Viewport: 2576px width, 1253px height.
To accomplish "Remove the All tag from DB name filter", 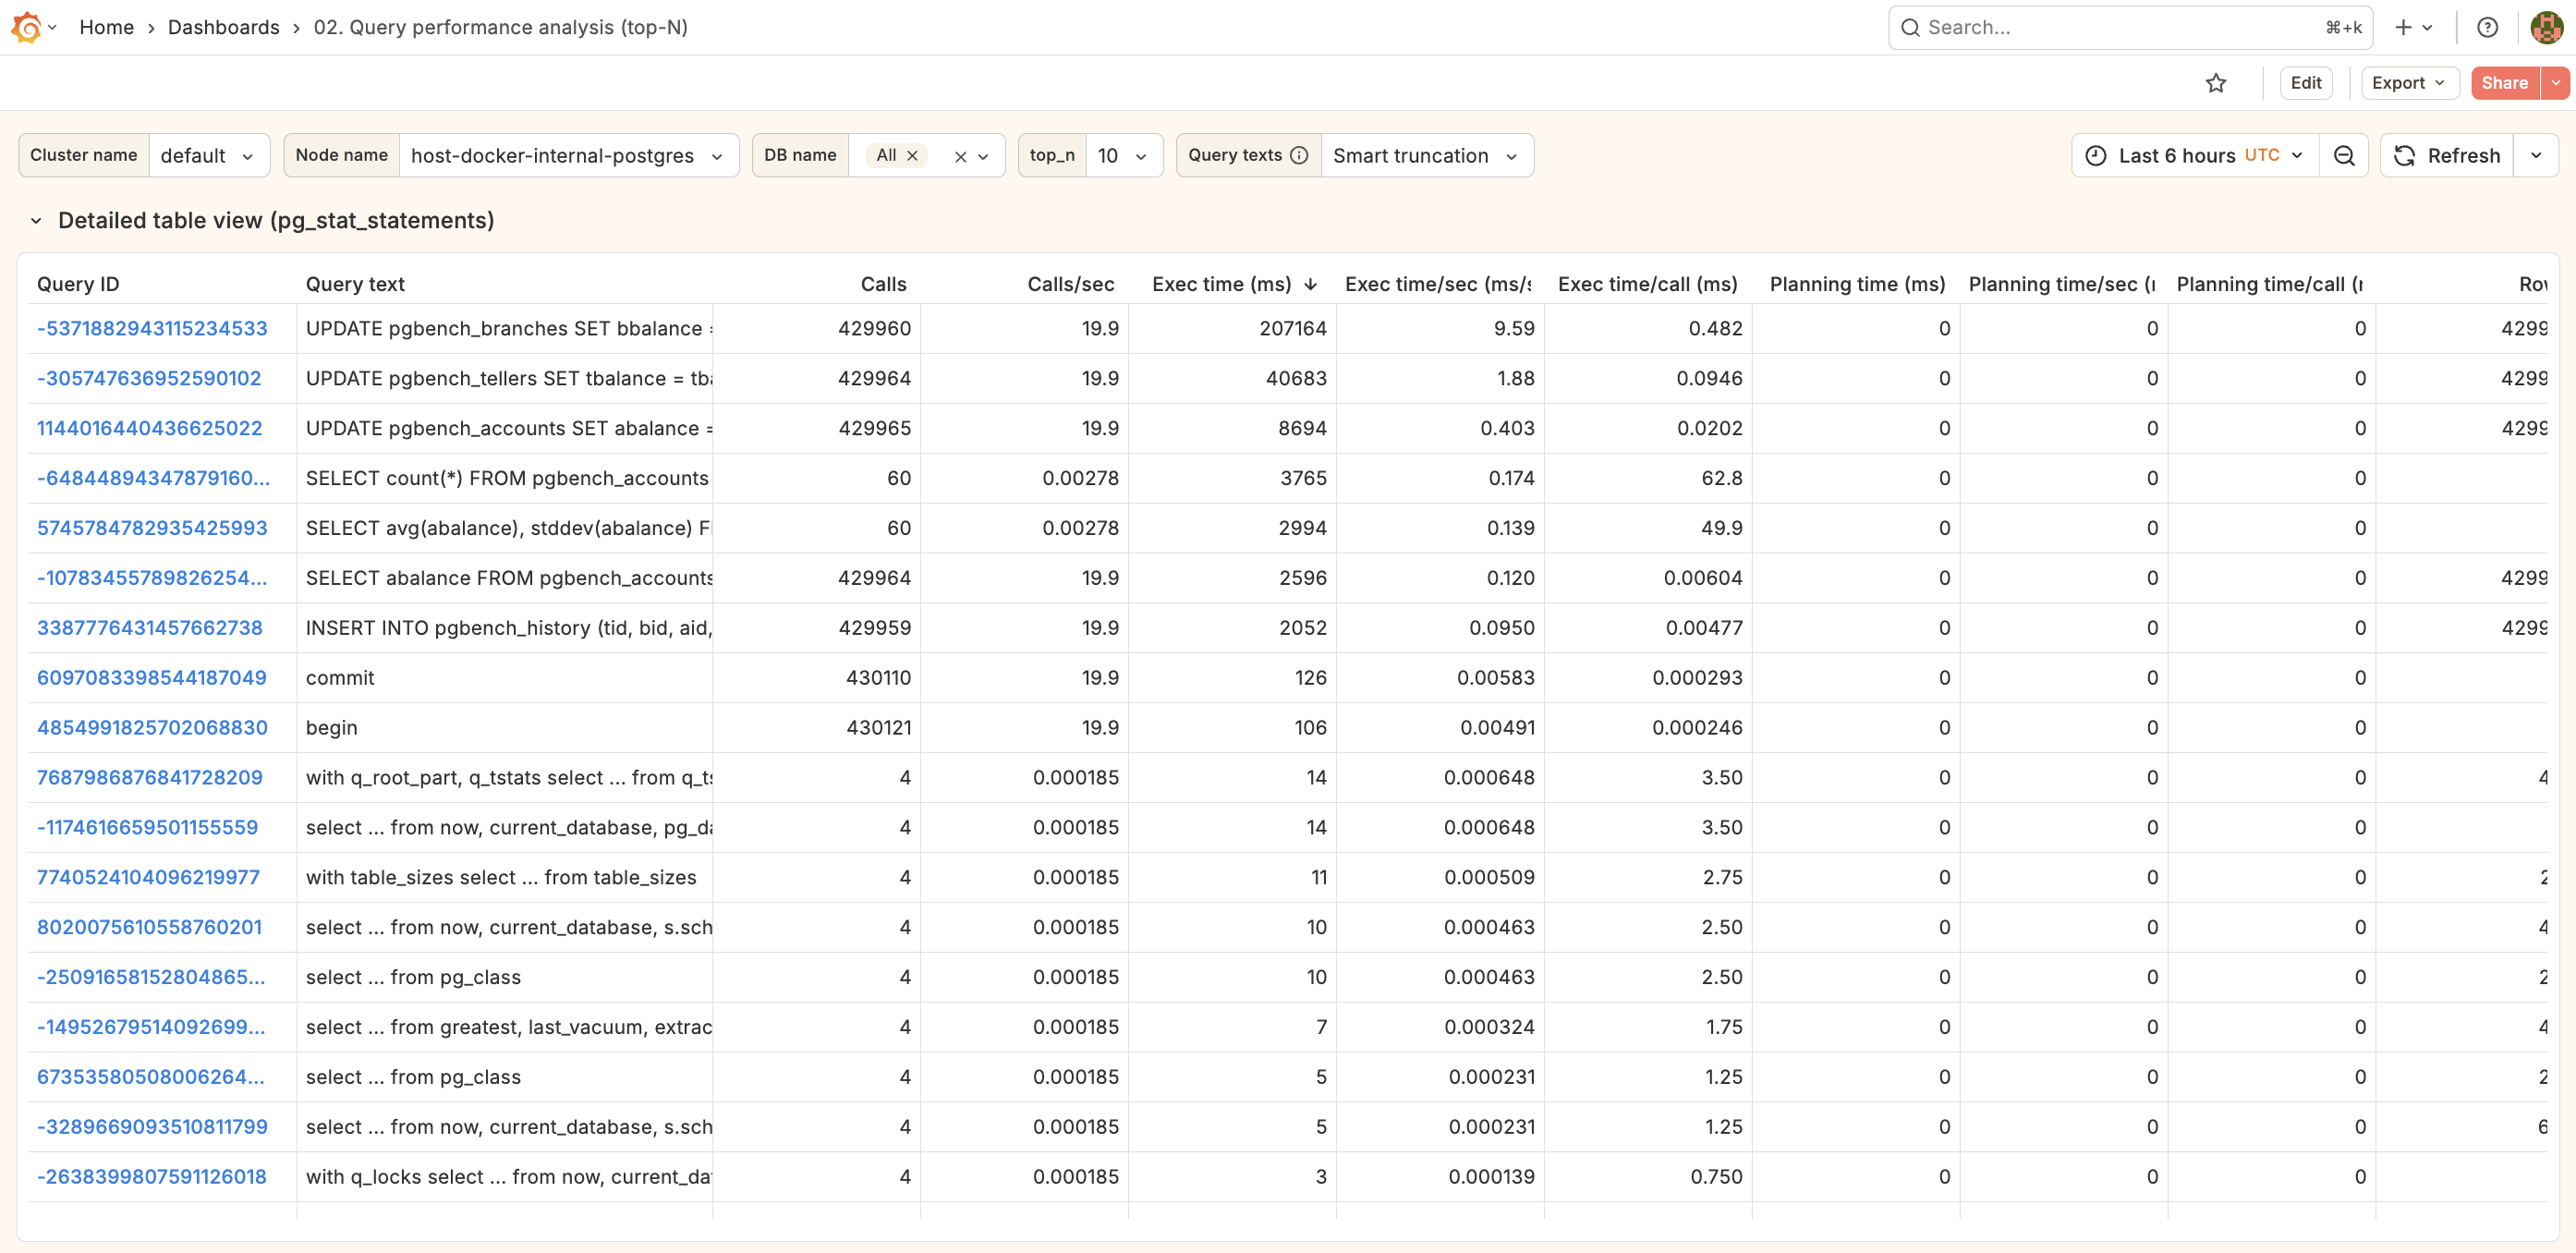I will coord(912,155).
